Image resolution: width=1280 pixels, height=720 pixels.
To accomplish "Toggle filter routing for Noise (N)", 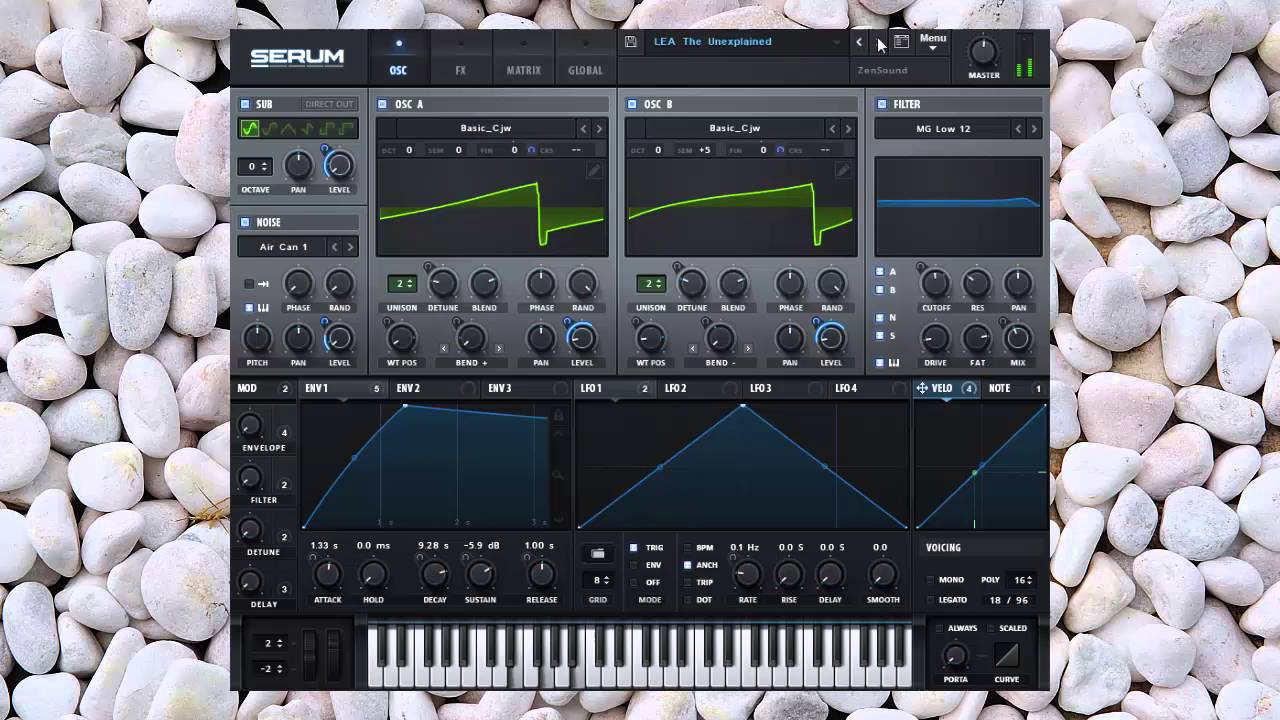I will coord(880,318).
